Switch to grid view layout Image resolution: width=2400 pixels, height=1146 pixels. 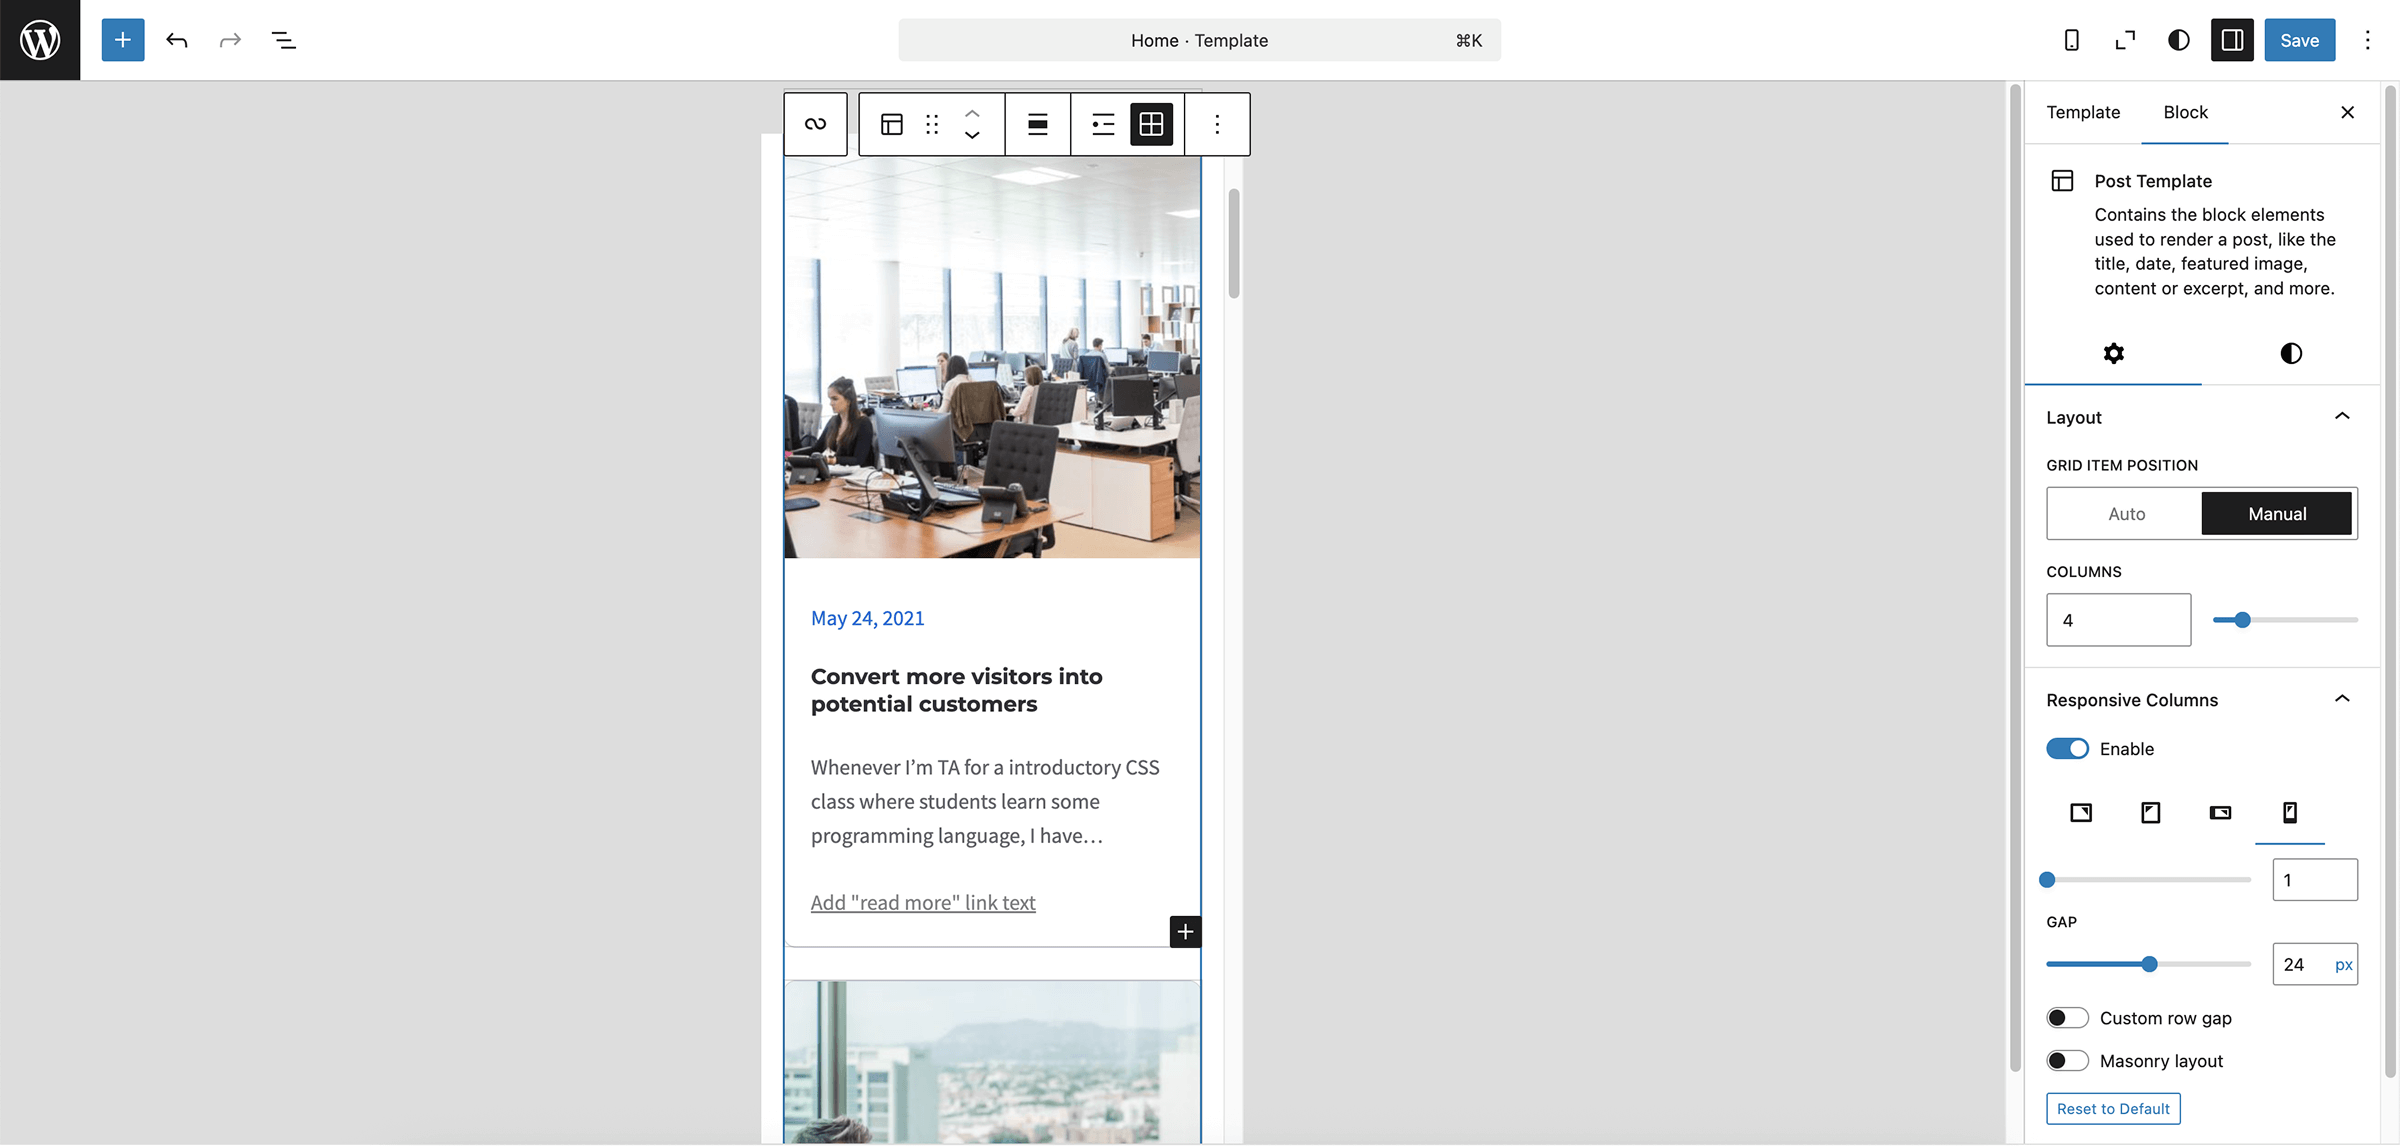[1151, 124]
